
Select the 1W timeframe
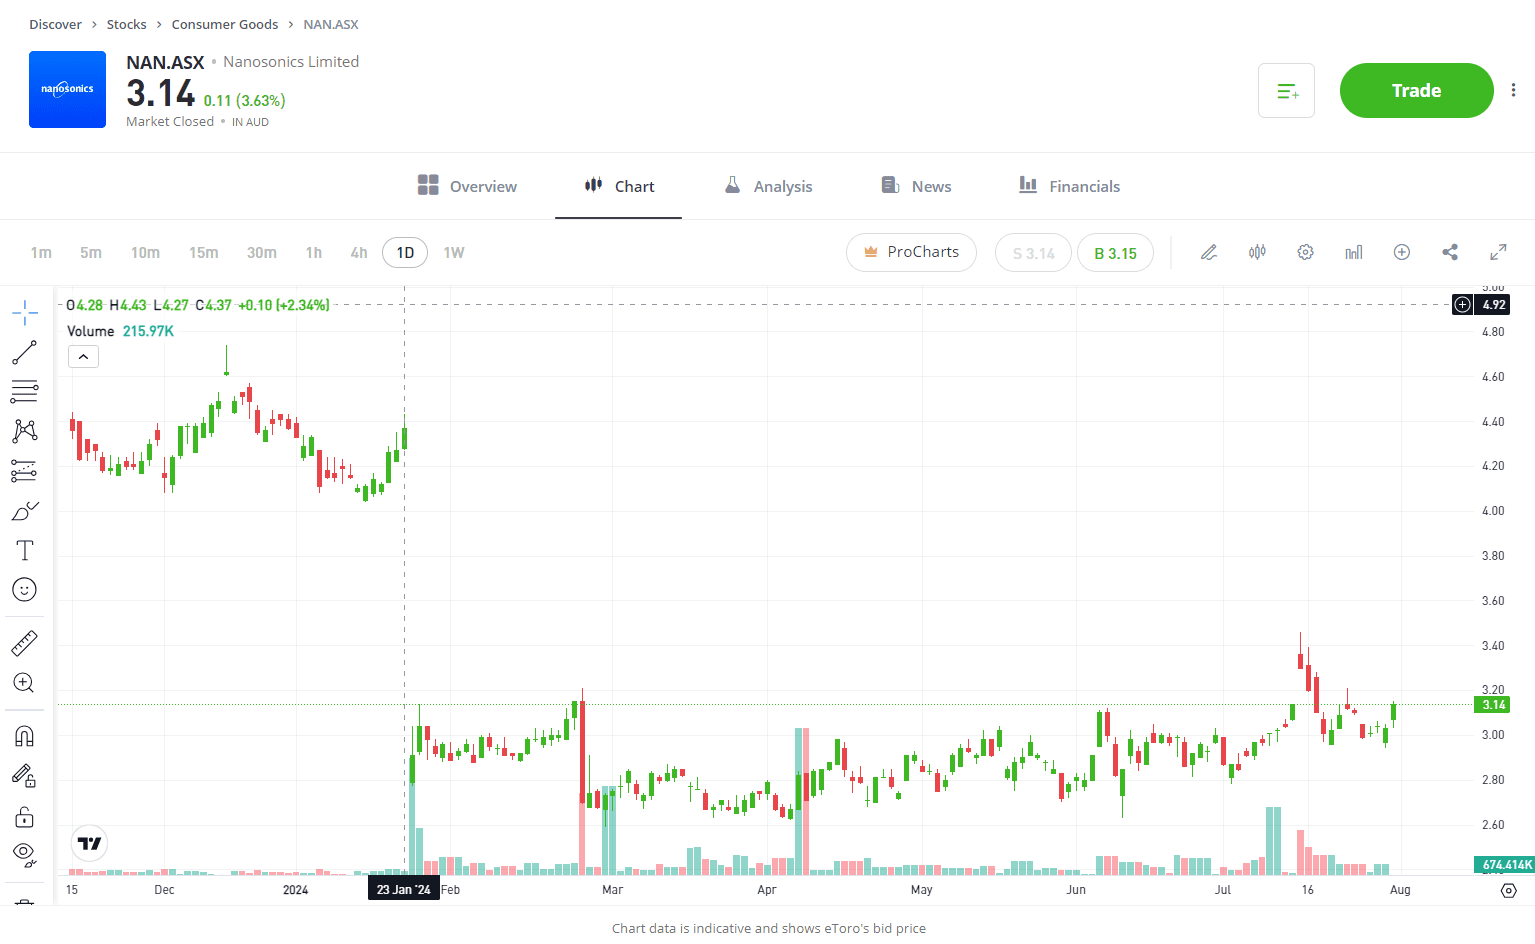pyautogui.click(x=454, y=252)
